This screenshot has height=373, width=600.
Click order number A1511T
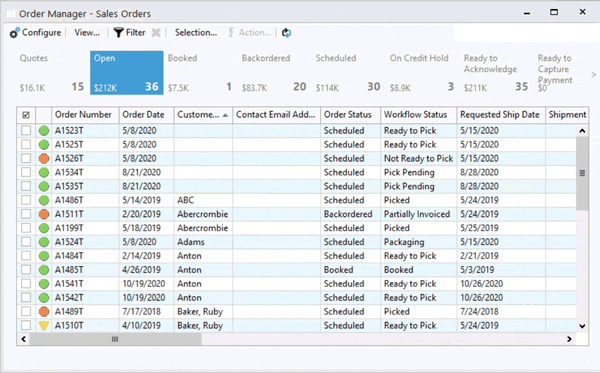69,214
